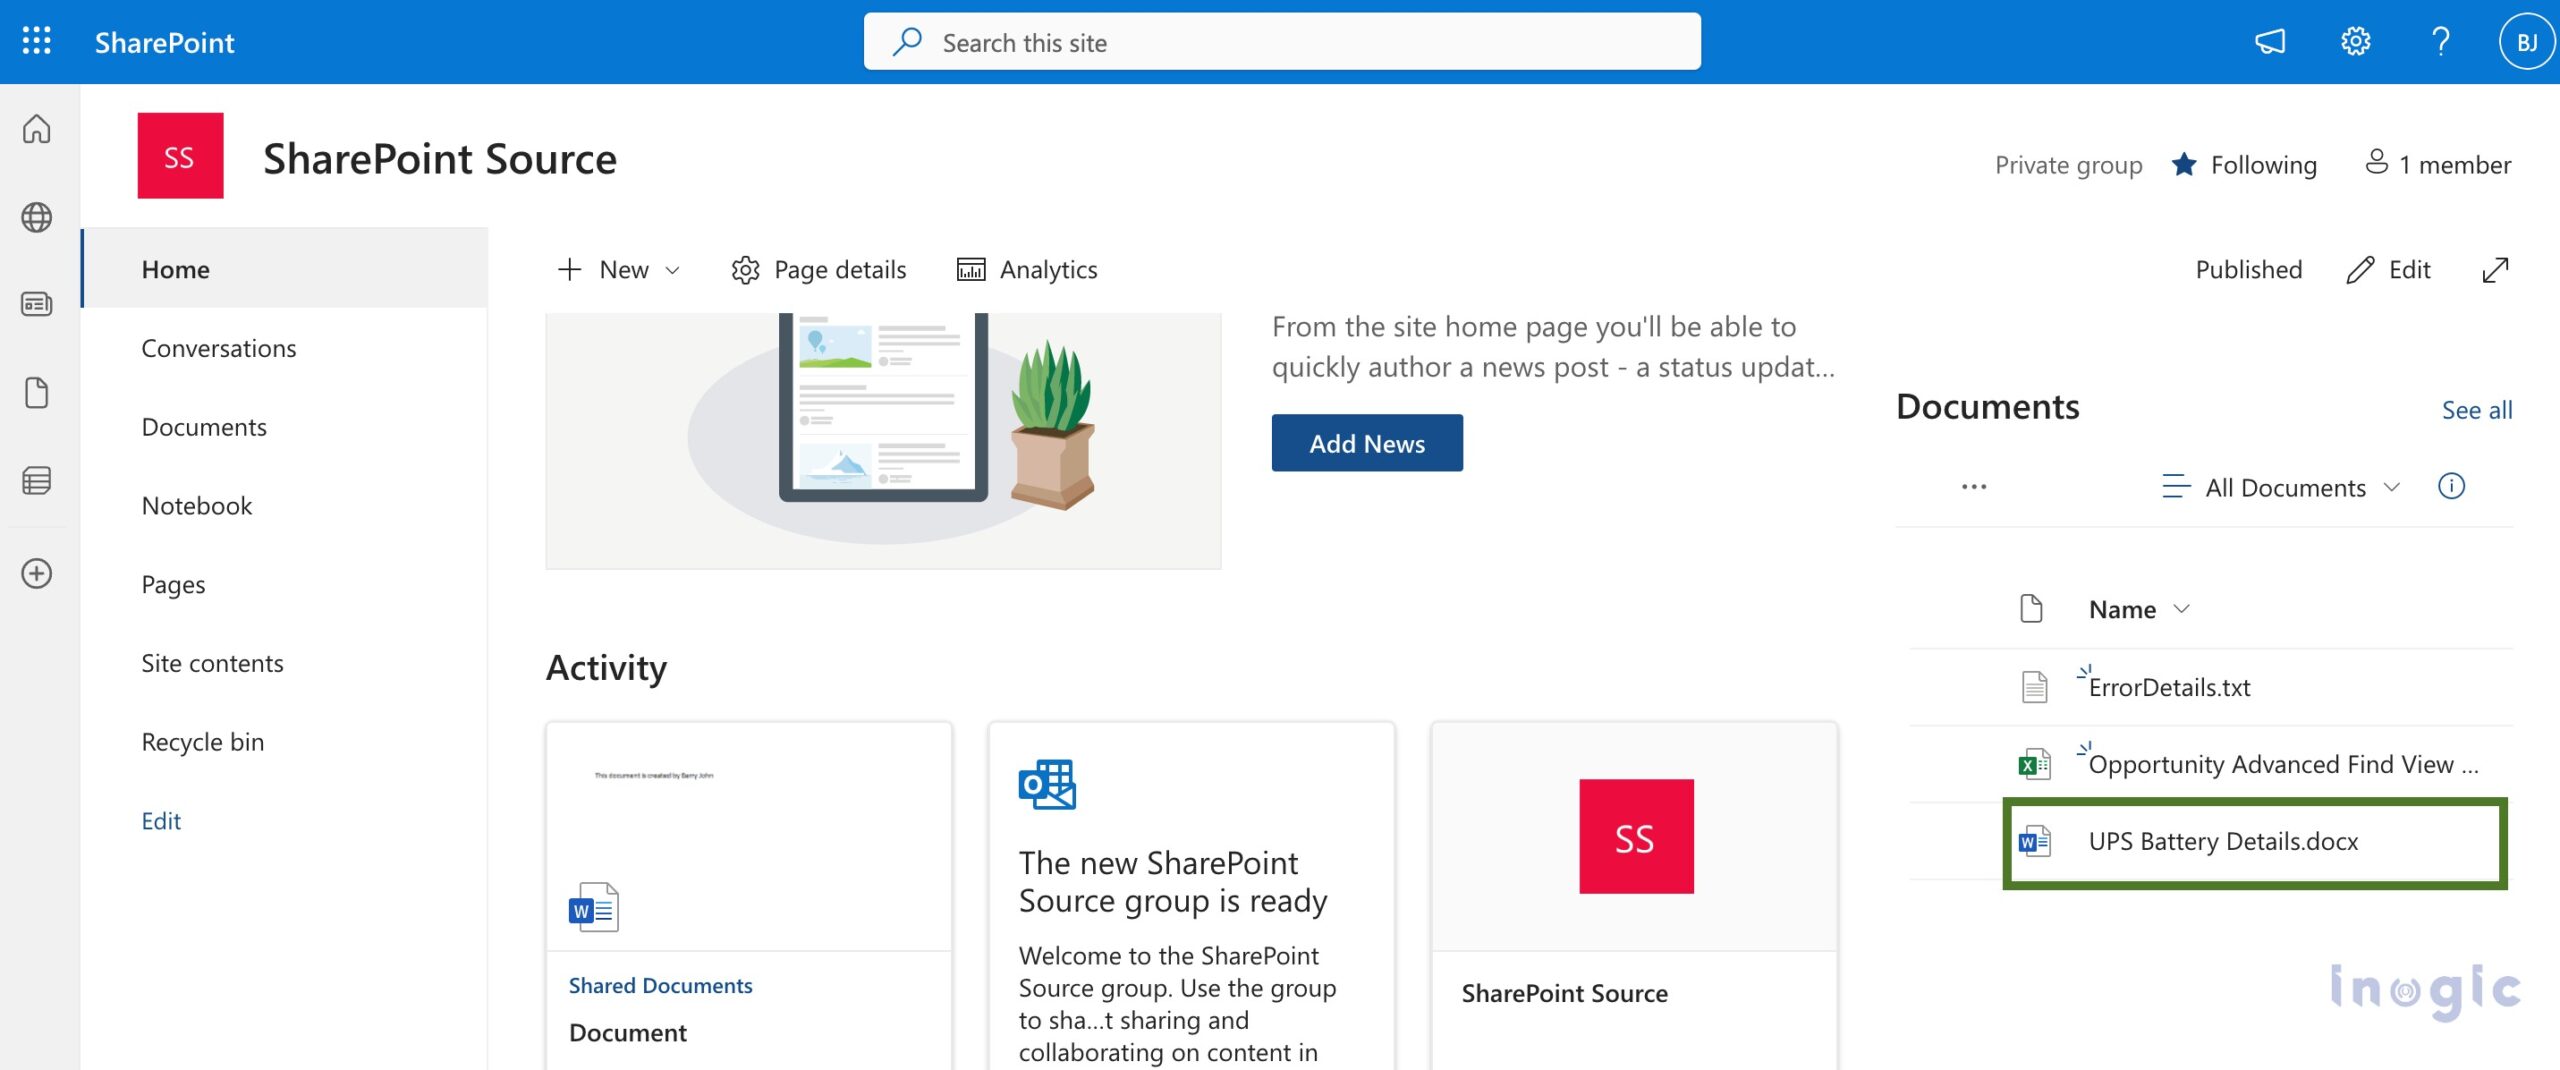Viewport: 2560px width, 1070px height.
Task: Open the Documents info icon
Action: click(2451, 487)
